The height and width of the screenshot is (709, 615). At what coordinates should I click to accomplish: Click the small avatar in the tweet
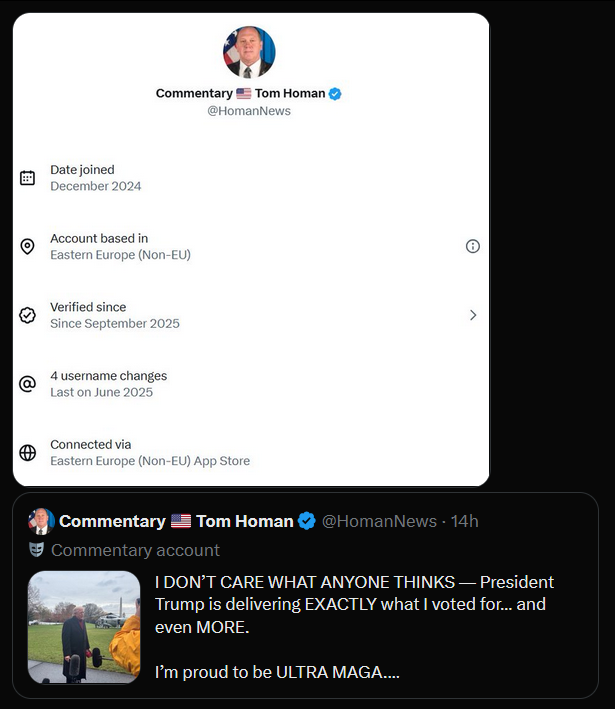tap(41, 521)
